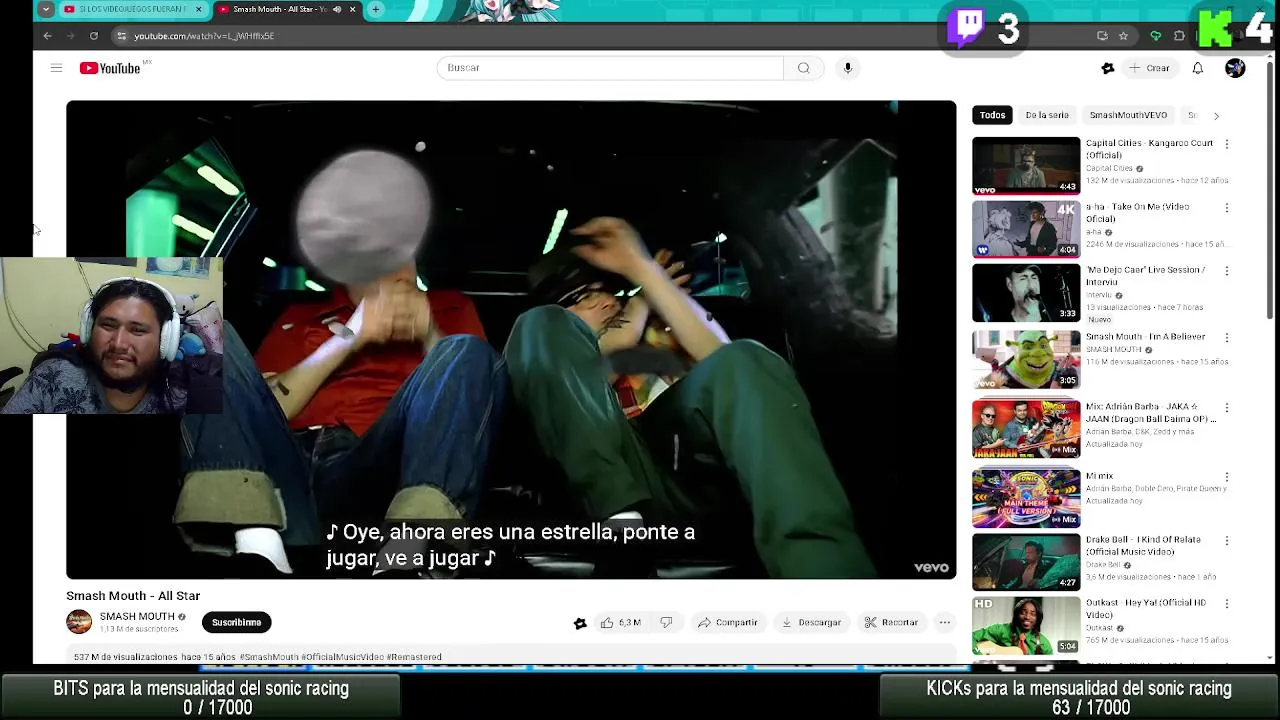Open options for Outkast Hey Ya video

[x=1227, y=604]
